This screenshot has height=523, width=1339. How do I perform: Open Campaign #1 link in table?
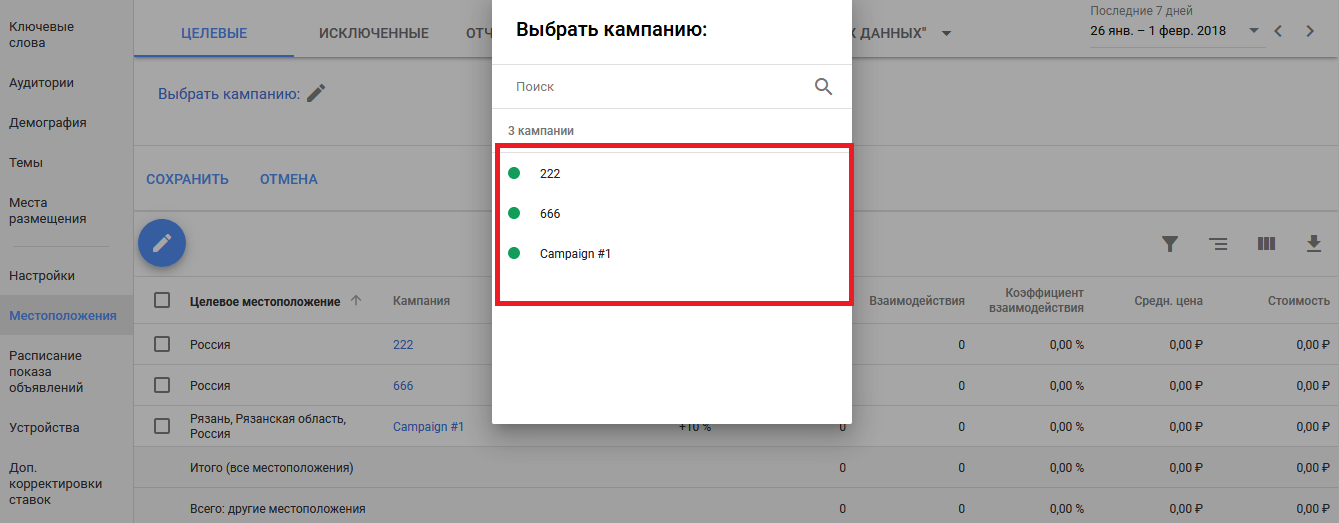[x=428, y=426]
